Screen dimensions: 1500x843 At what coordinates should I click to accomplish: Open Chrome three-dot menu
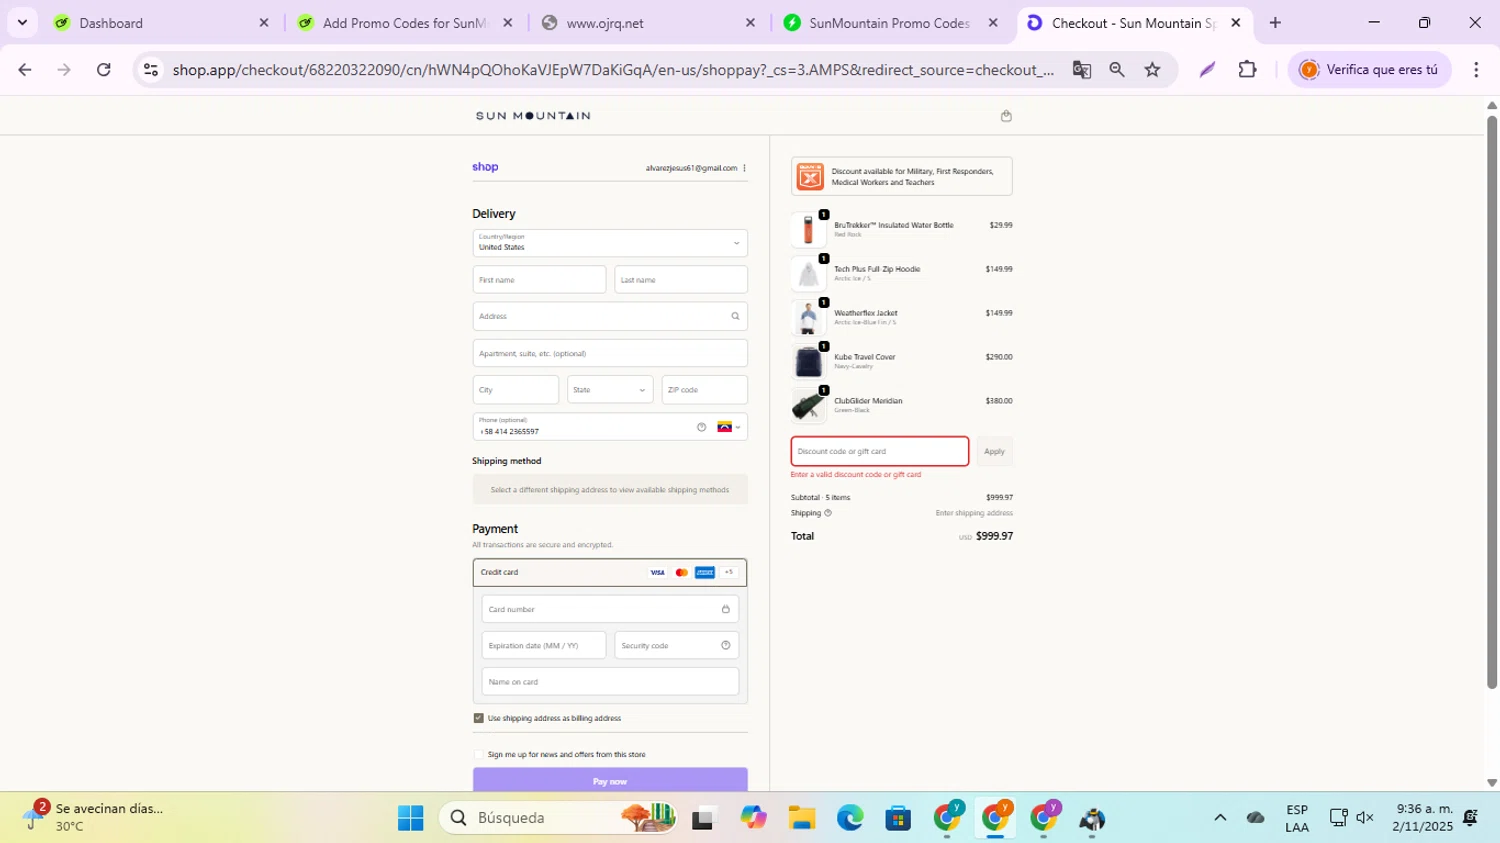[1476, 69]
